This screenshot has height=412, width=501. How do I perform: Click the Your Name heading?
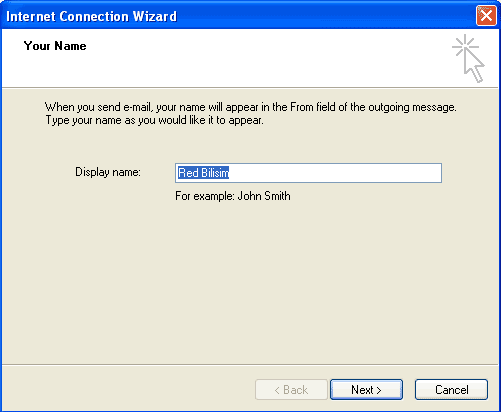pyautogui.click(x=55, y=46)
